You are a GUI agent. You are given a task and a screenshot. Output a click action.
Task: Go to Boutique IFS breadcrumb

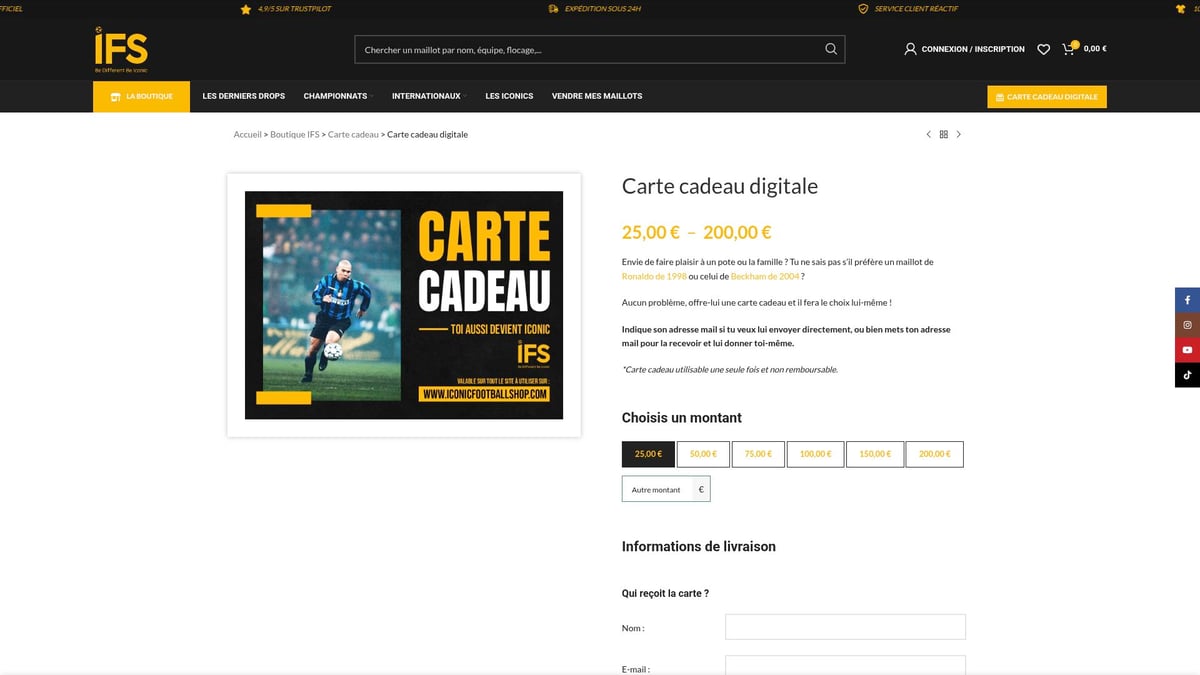(x=295, y=134)
